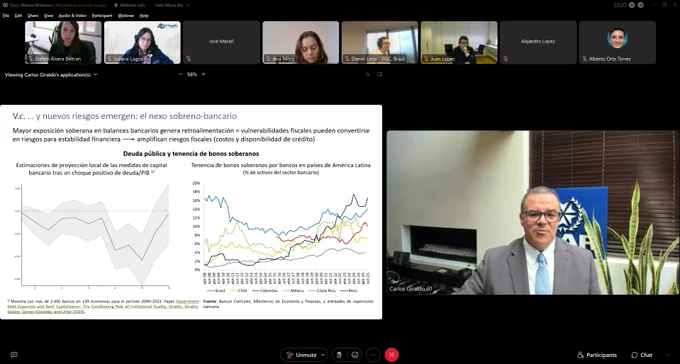Click muted mic icon on Juan Lopez tile
Screen dimensions: 680x364
pyautogui.click(x=426, y=59)
